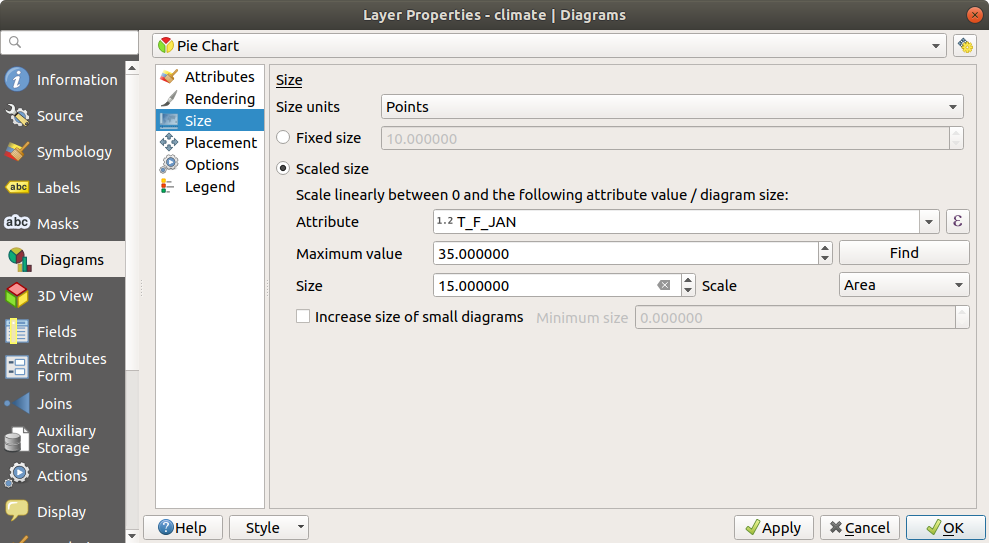Viewport: 989px width, 543px height.
Task: Select the Fixed size radio button
Action: click(x=284, y=138)
